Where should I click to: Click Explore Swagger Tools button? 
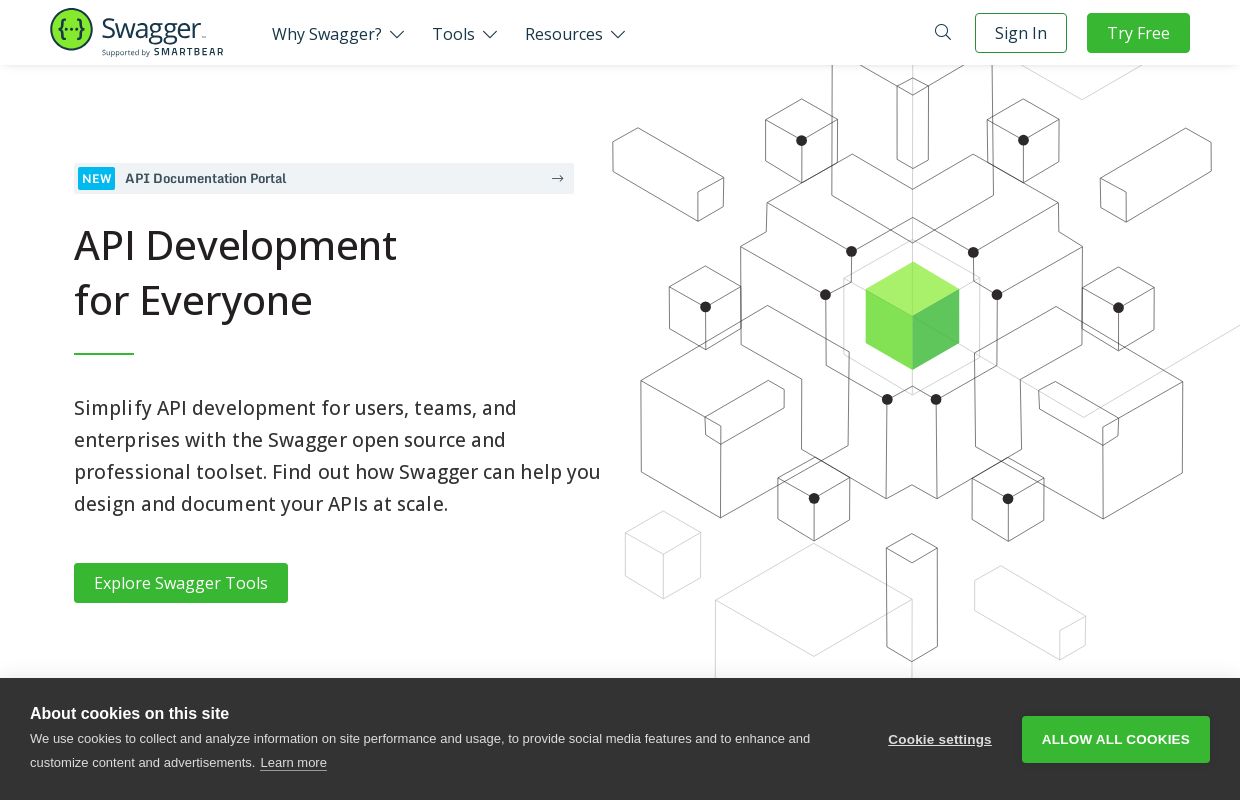click(x=181, y=583)
